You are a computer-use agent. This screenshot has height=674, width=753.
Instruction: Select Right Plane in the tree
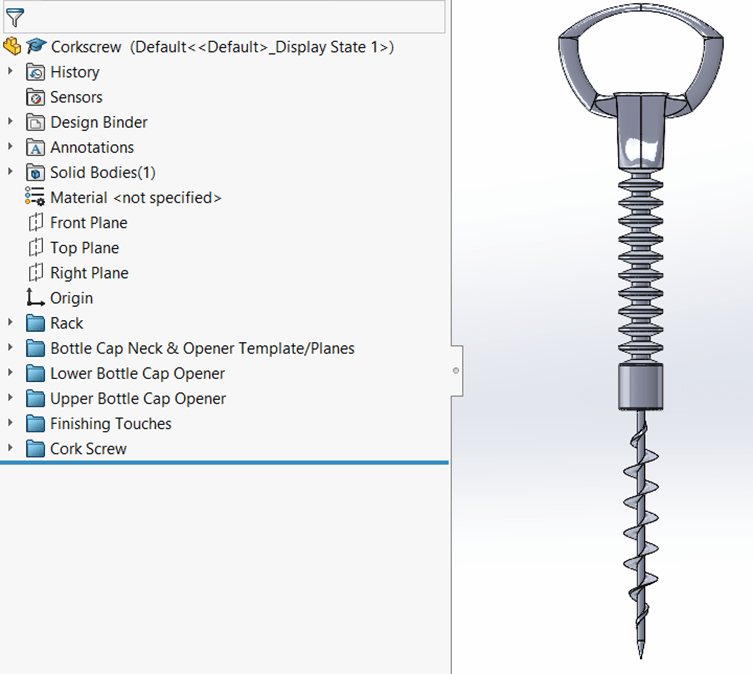pos(89,273)
